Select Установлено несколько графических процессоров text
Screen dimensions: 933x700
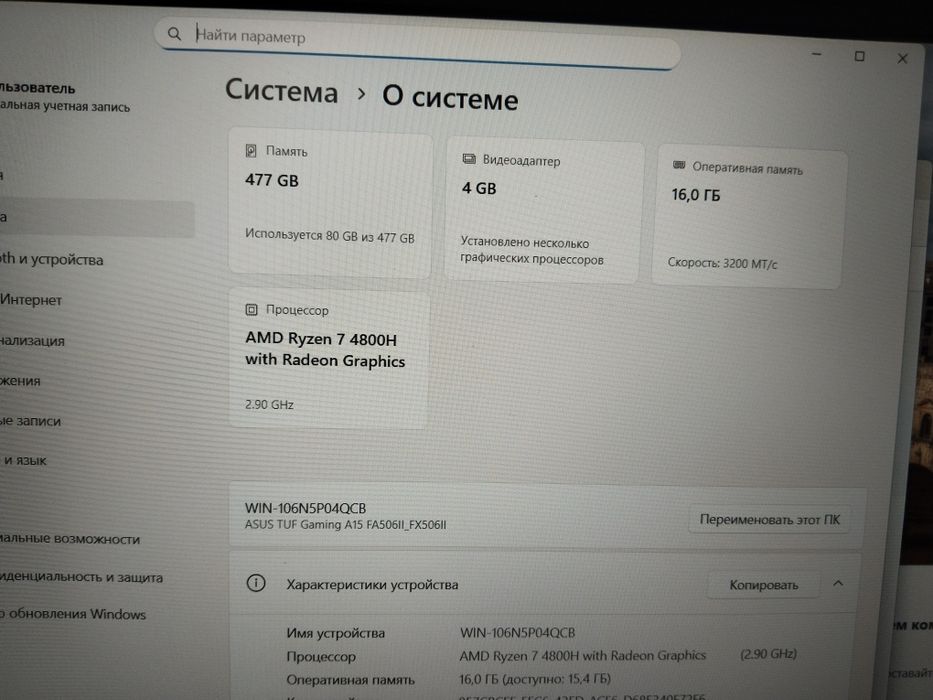(x=532, y=251)
